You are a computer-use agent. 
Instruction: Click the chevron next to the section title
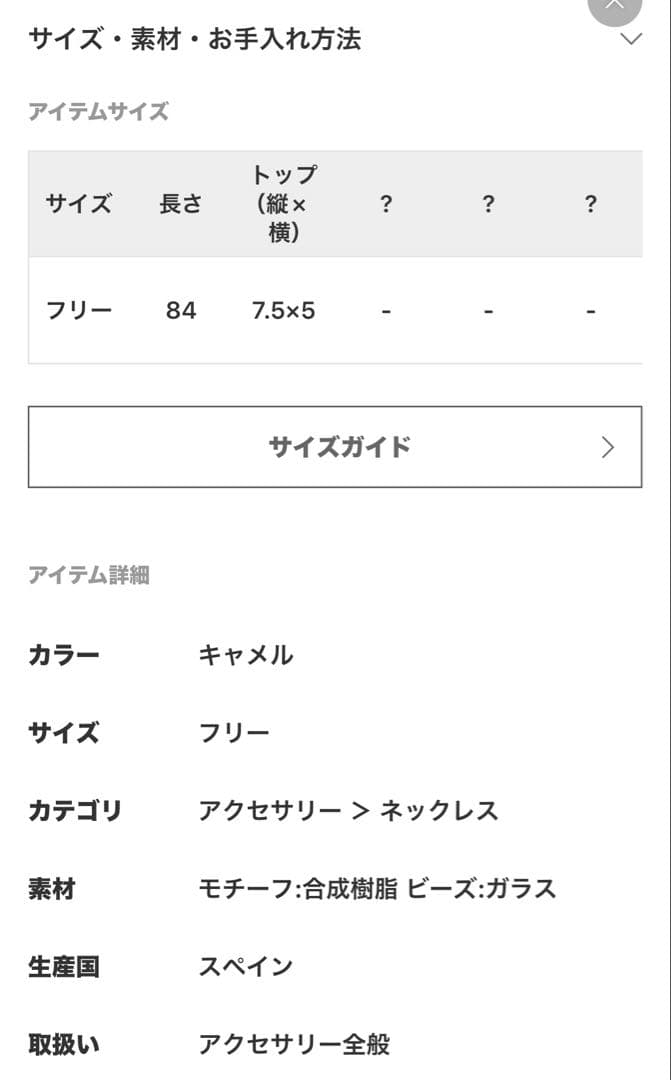tap(630, 40)
